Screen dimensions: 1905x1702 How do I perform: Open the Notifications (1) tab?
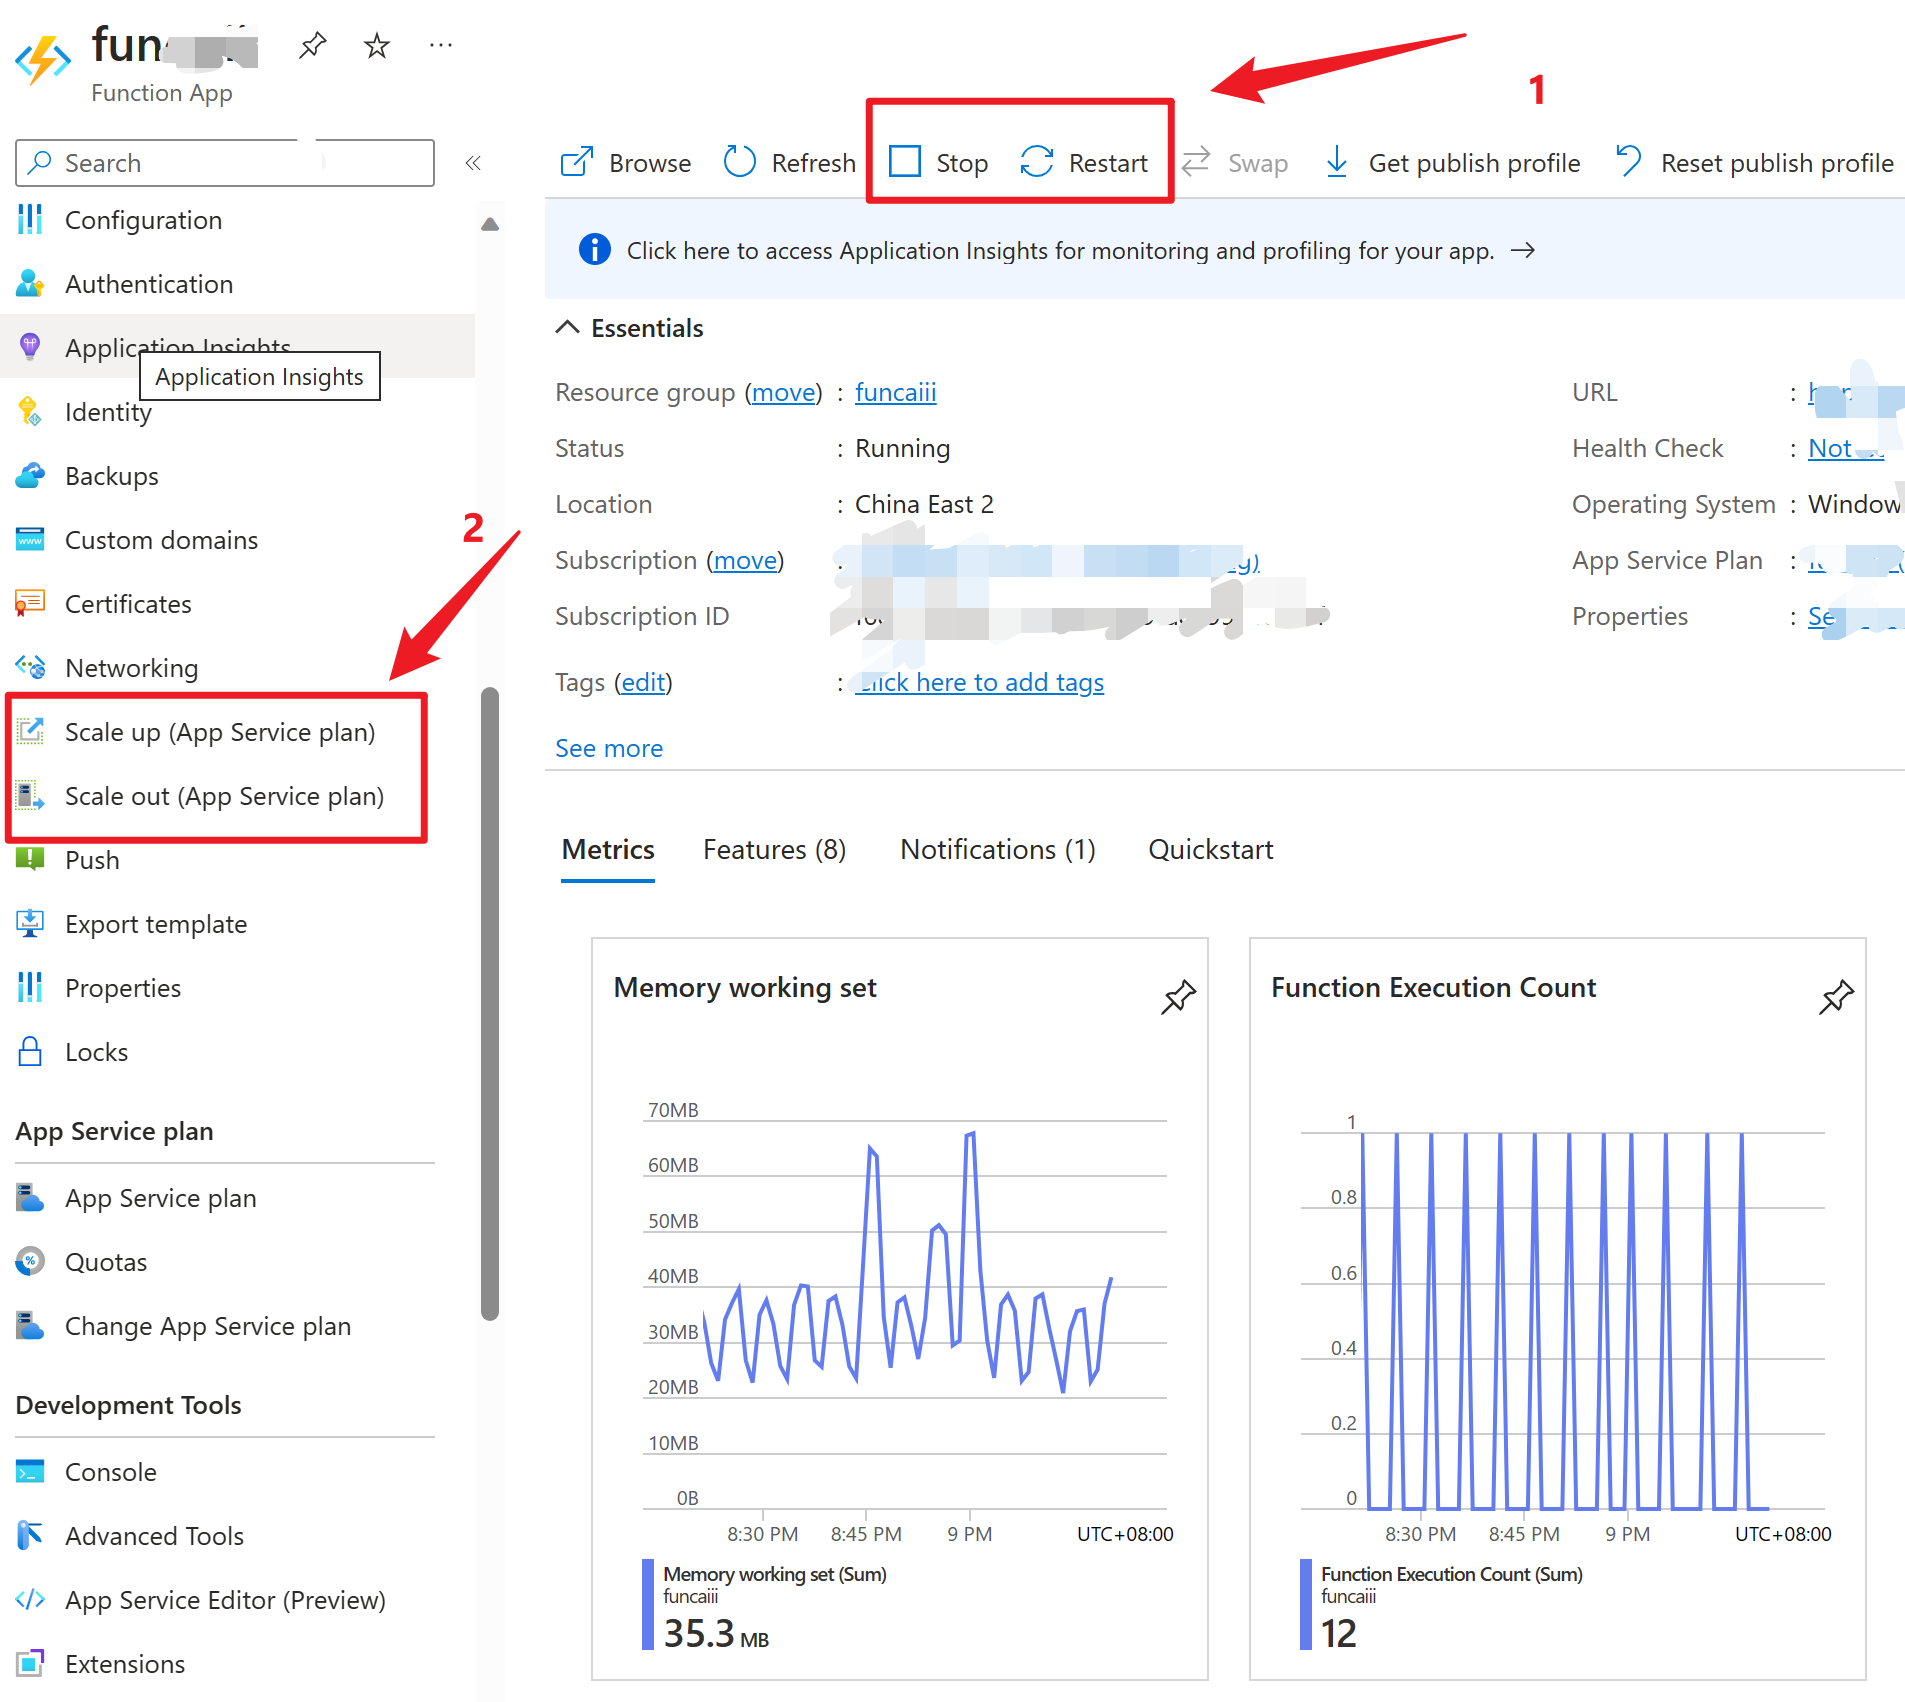997,849
